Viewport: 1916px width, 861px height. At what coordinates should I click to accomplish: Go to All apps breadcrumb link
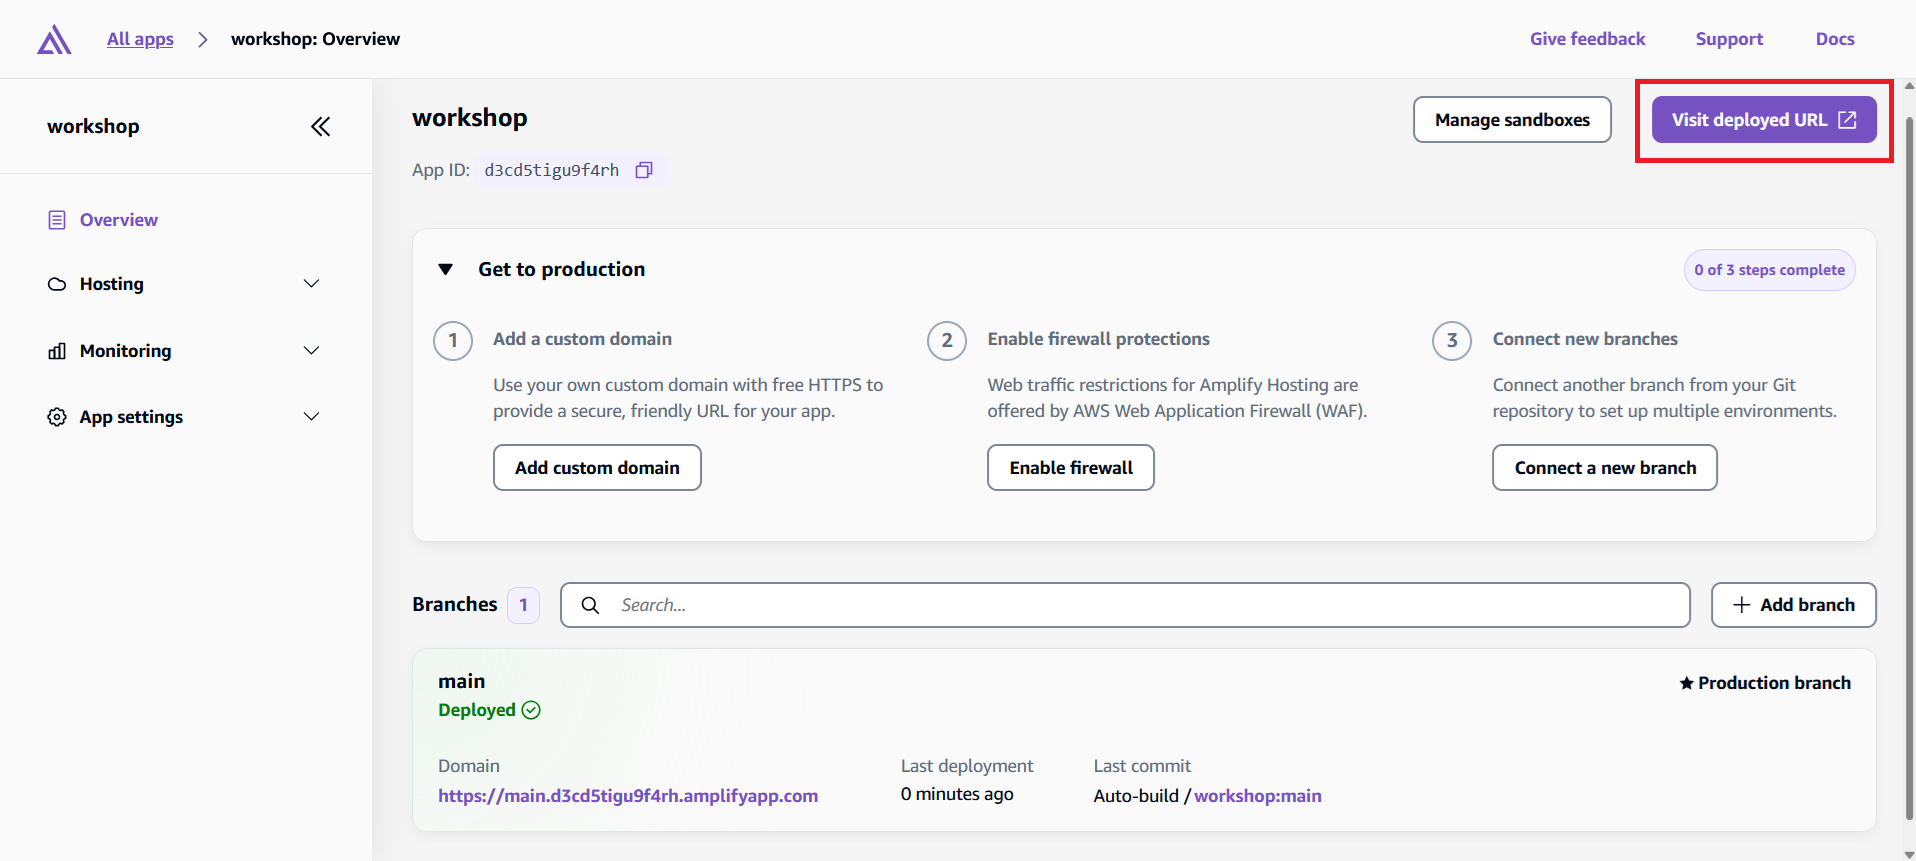140,39
